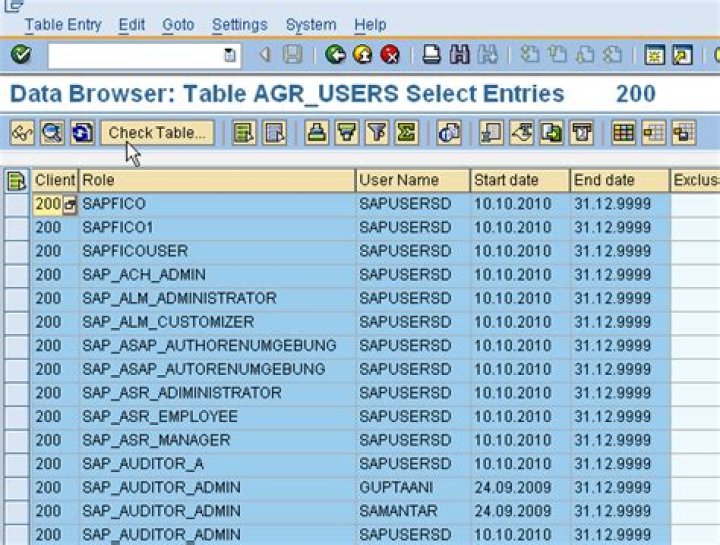
Task: Toggle row selector for SAPFICOUSER
Action: click(17, 251)
